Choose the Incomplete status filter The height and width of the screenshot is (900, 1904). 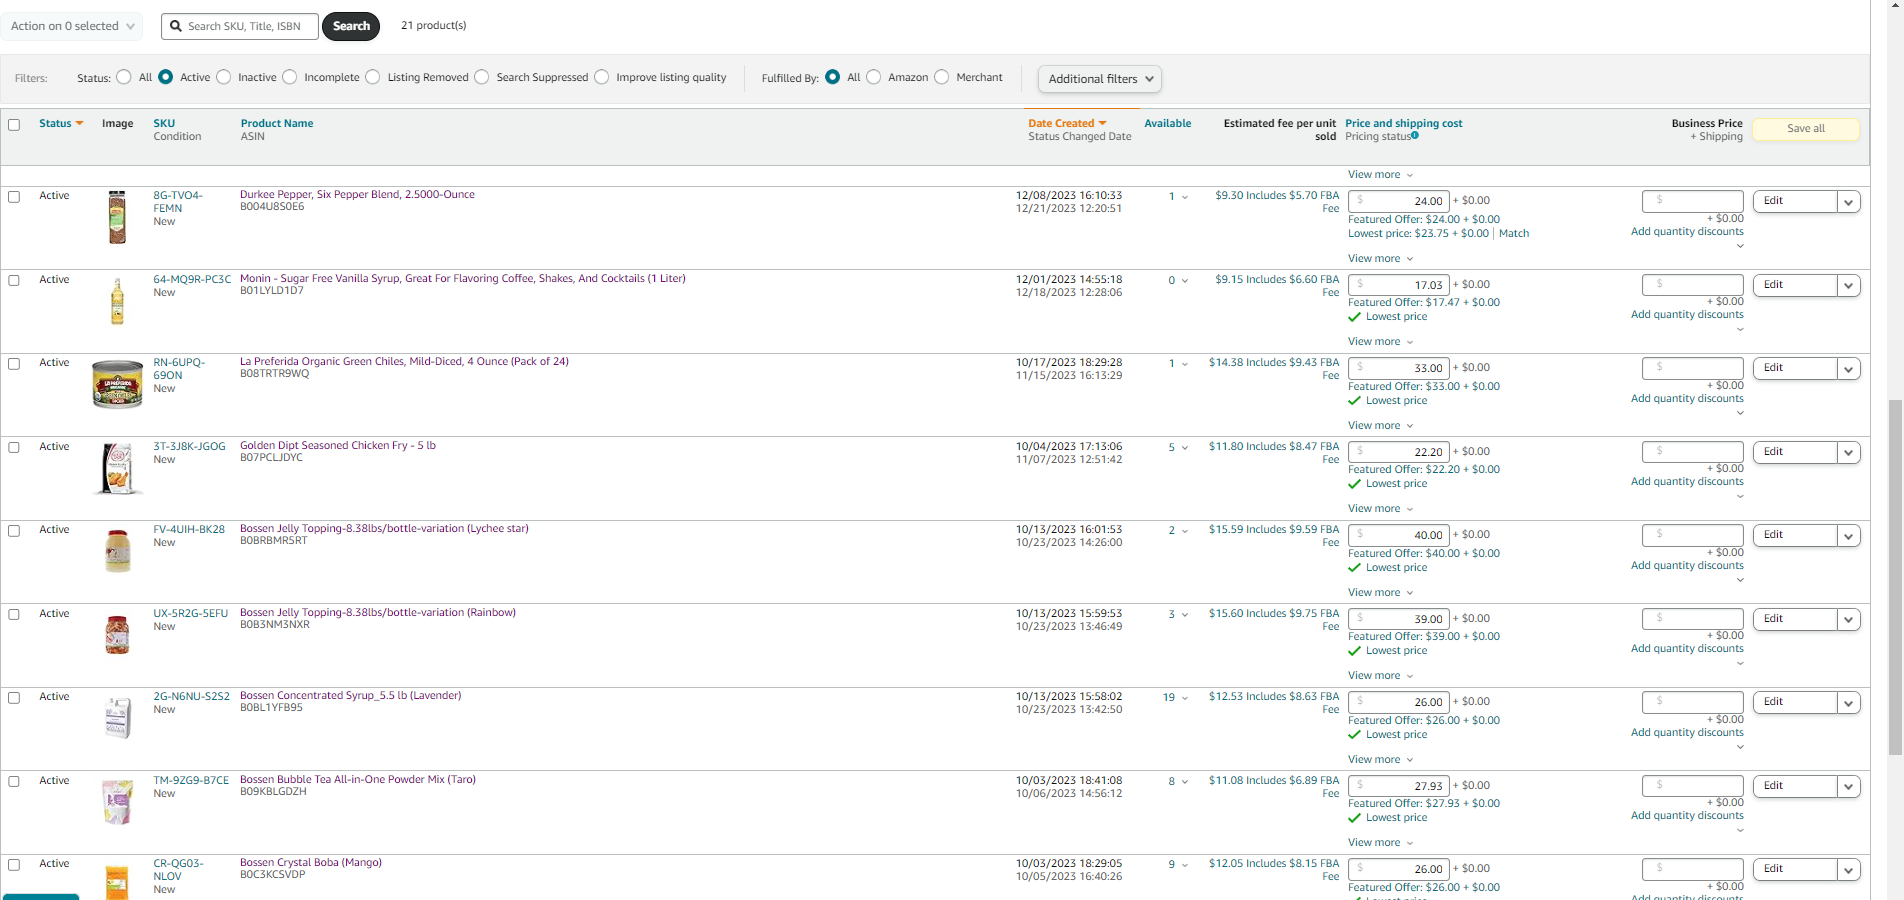(290, 77)
